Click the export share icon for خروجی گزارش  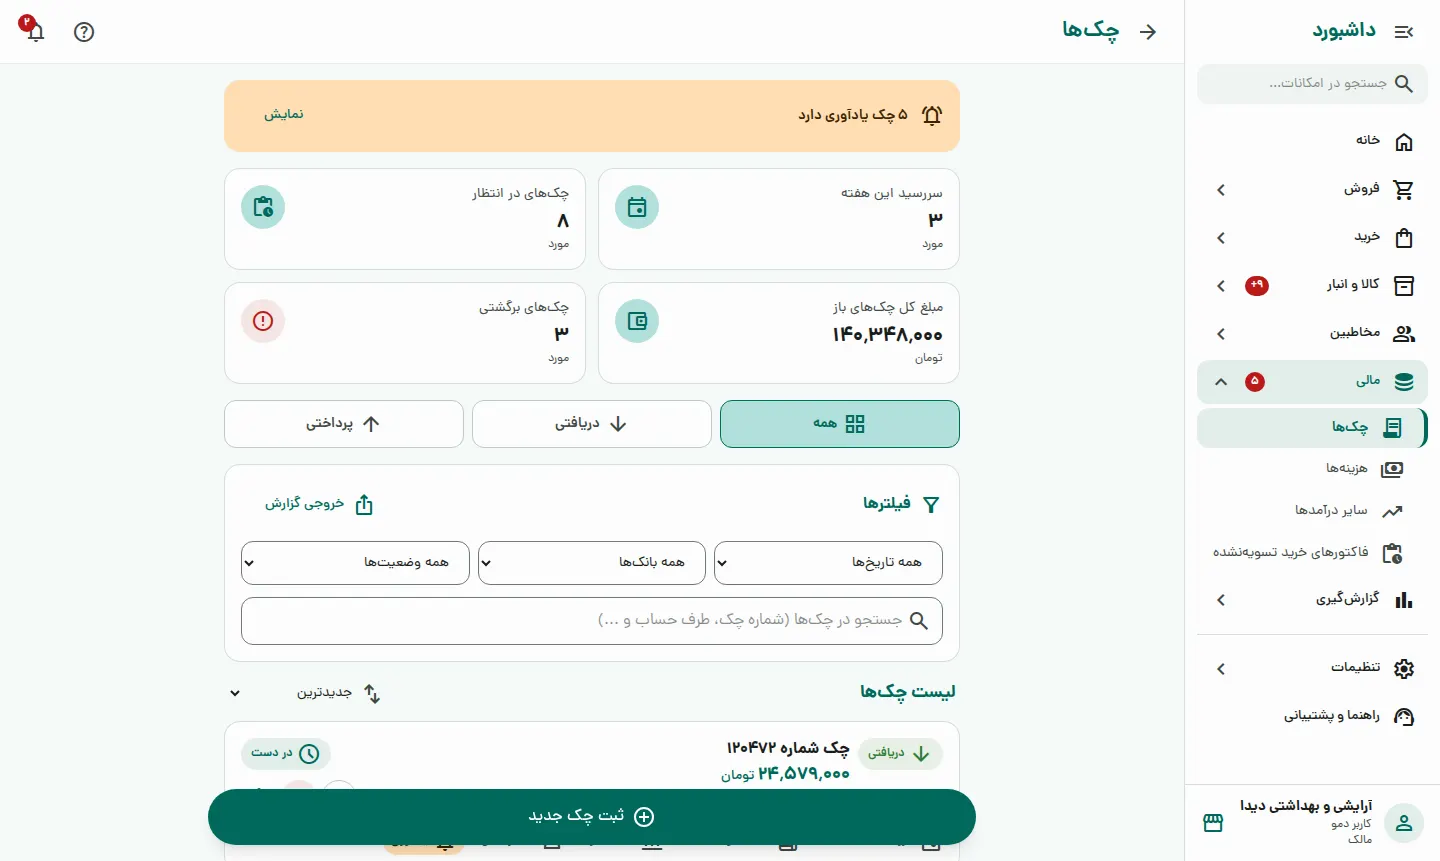pos(364,505)
